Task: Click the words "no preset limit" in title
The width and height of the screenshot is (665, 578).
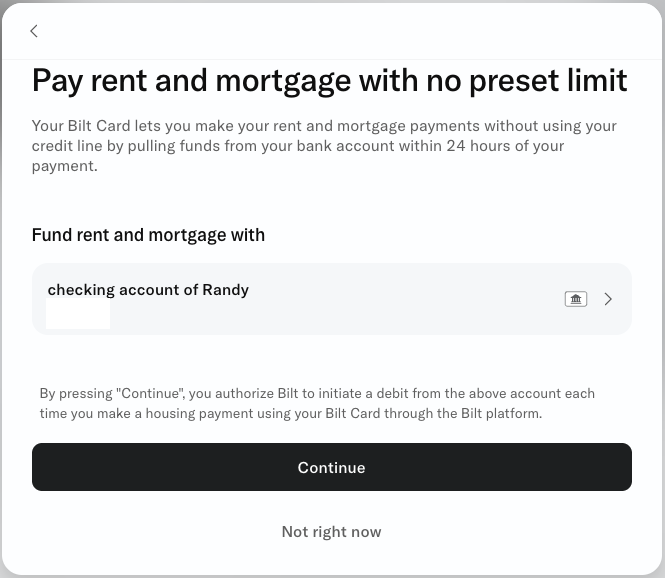Action: click(526, 80)
